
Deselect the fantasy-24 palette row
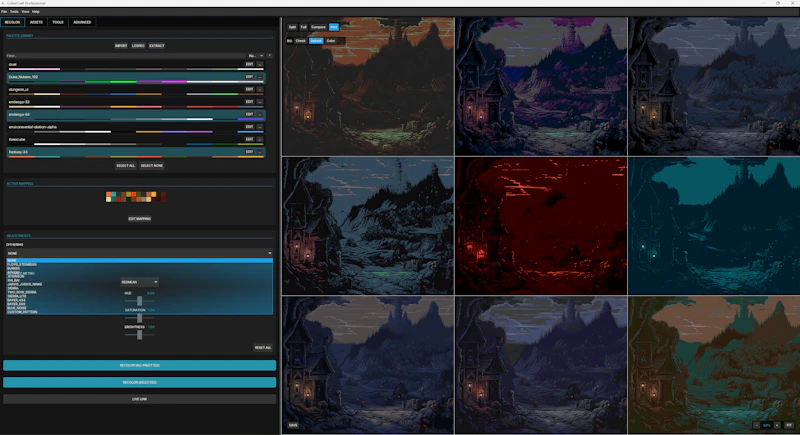[136, 153]
